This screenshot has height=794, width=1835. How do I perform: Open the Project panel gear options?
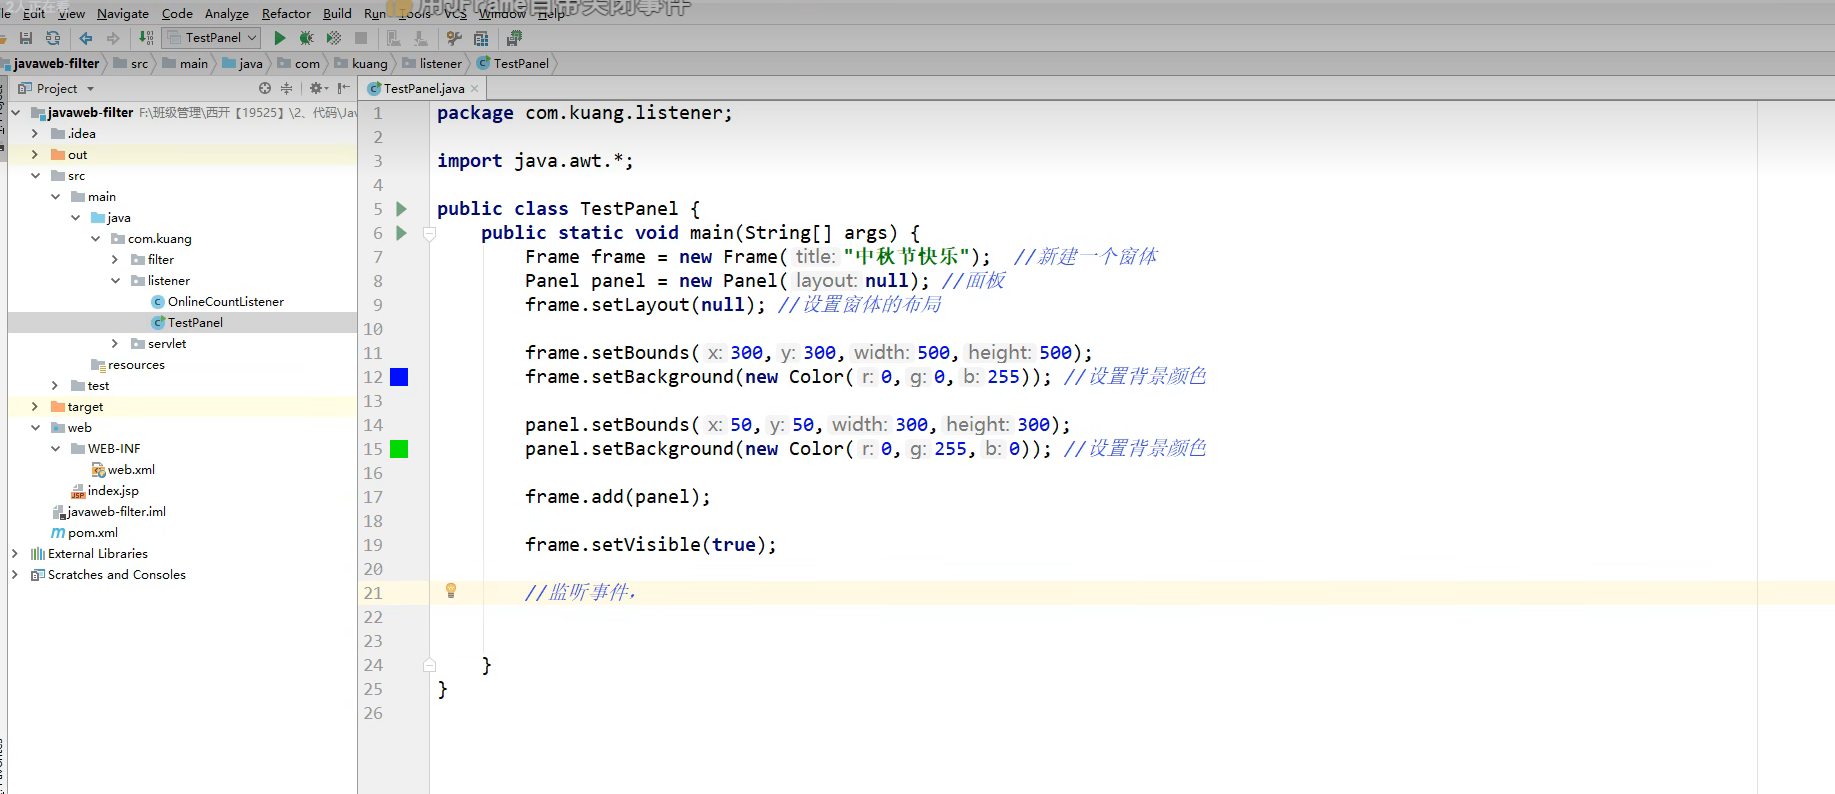pyautogui.click(x=319, y=88)
